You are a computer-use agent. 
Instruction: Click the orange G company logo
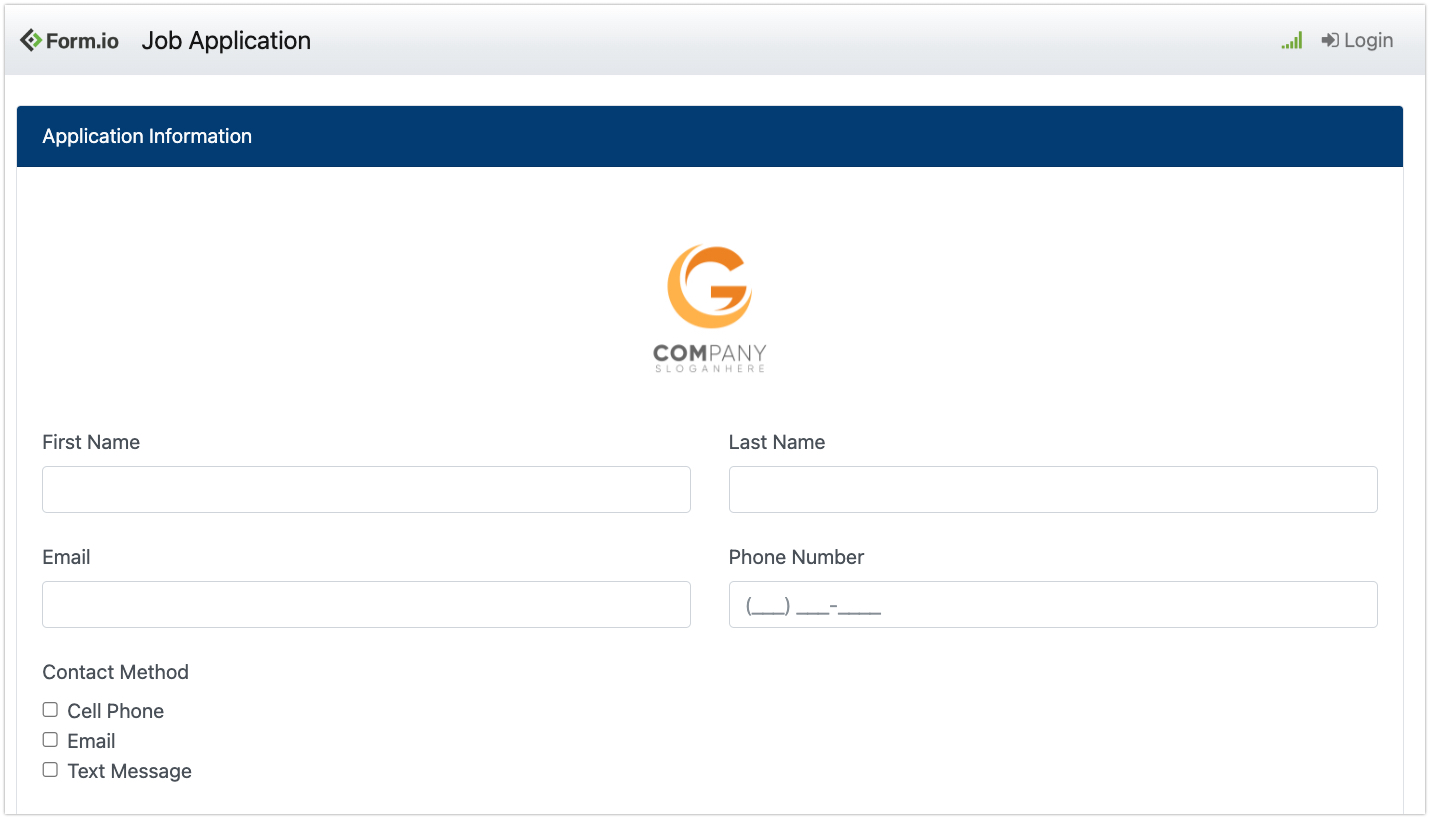click(709, 287)
